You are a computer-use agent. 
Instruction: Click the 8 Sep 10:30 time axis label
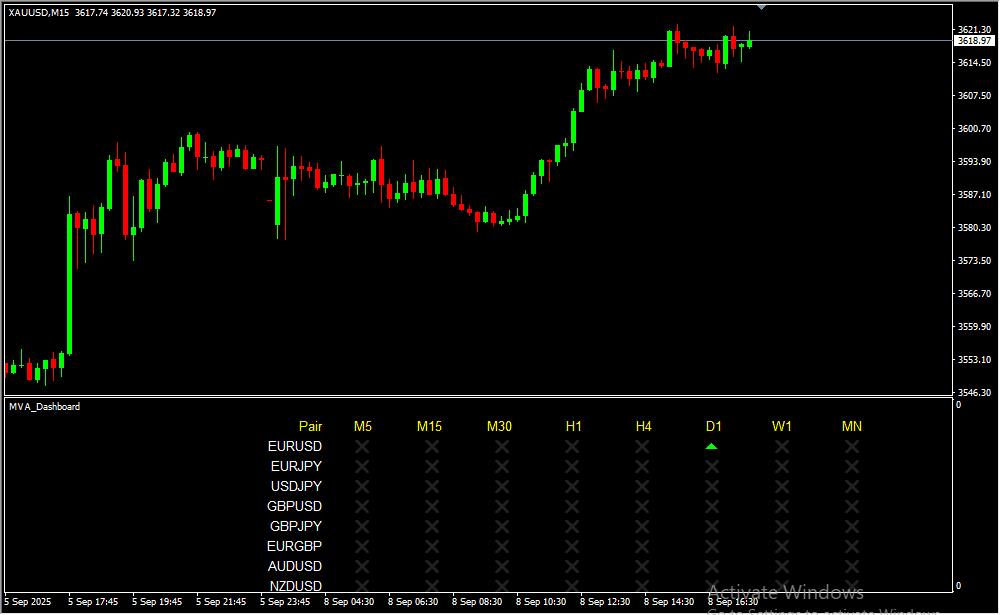[541, 602]
